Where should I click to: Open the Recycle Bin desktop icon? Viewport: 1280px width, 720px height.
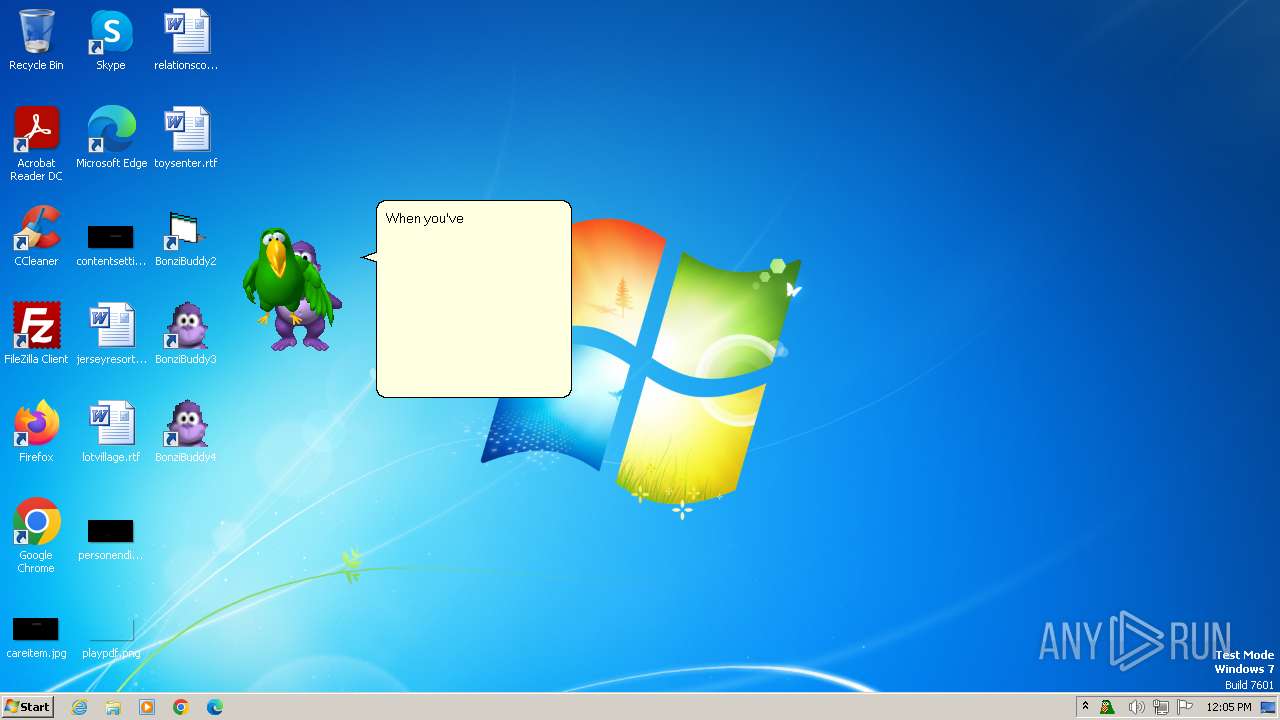pyautogui.click(x=36, y=40)
